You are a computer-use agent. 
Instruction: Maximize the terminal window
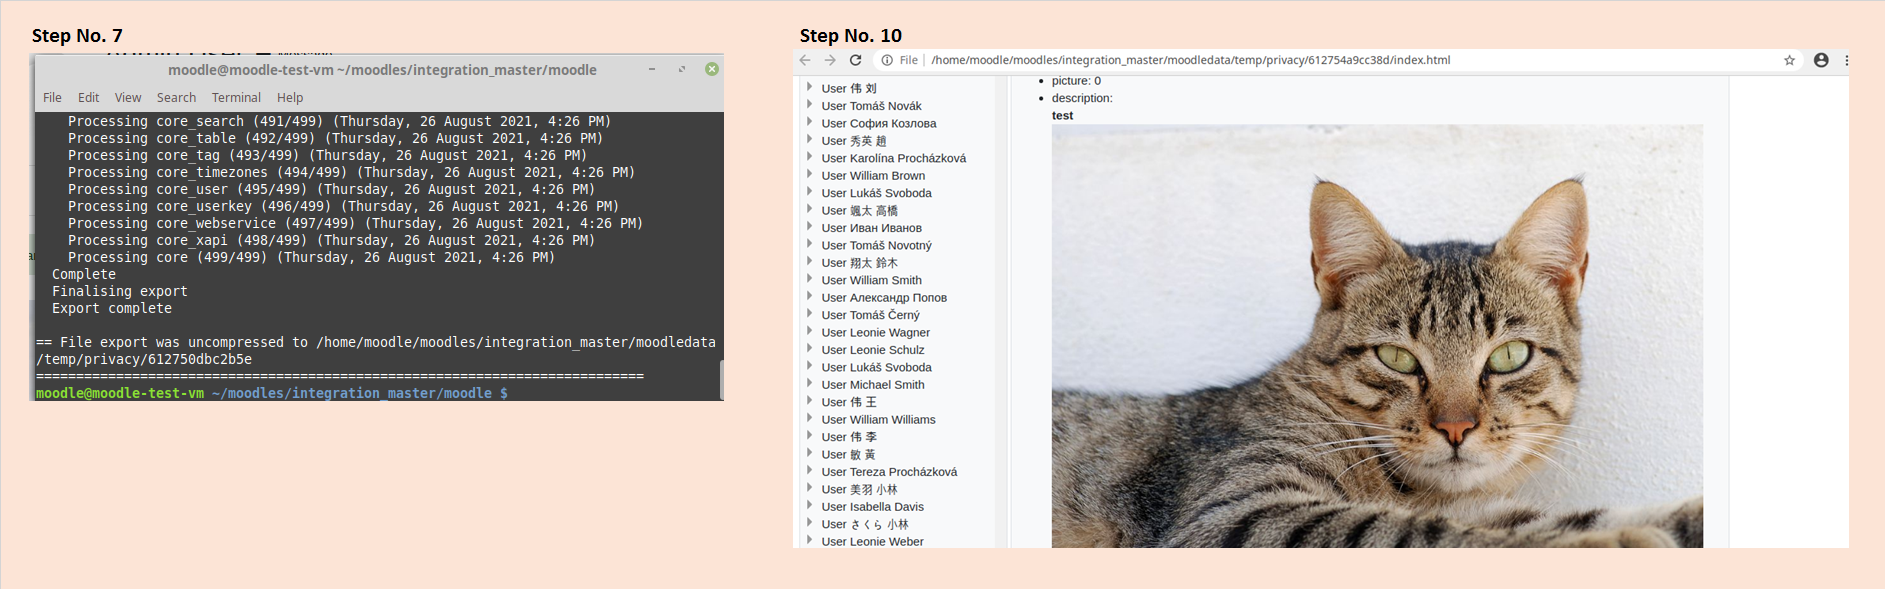(682, 69)
